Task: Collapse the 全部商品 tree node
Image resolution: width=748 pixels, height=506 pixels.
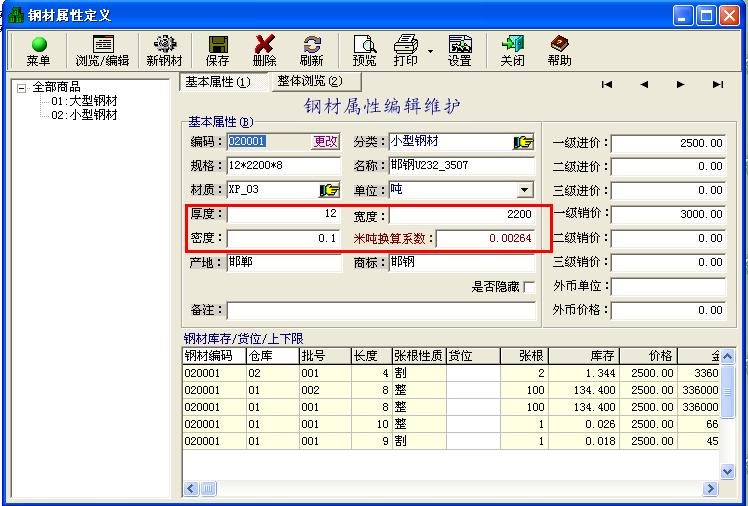Action: click(x=21, y=88)
